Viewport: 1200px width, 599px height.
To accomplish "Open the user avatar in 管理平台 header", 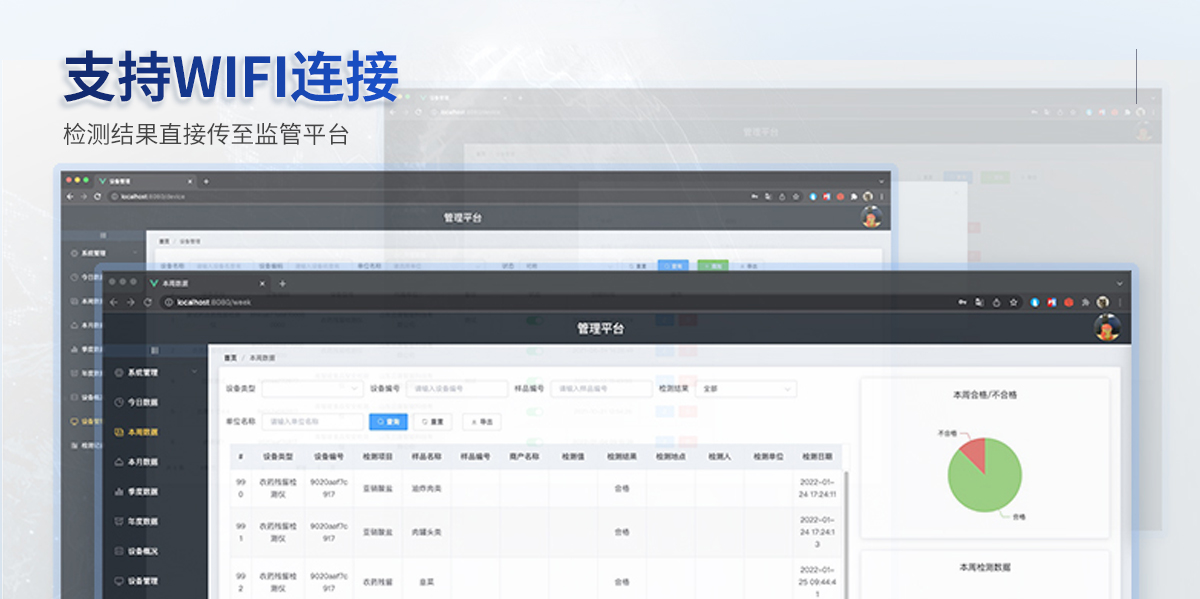I will (x=1106, y=328).
